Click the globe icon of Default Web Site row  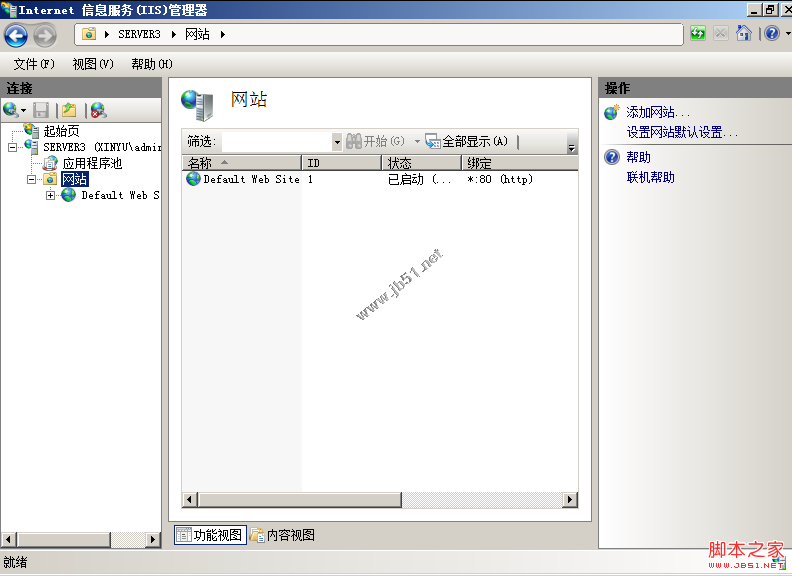[x=193, y=179]
